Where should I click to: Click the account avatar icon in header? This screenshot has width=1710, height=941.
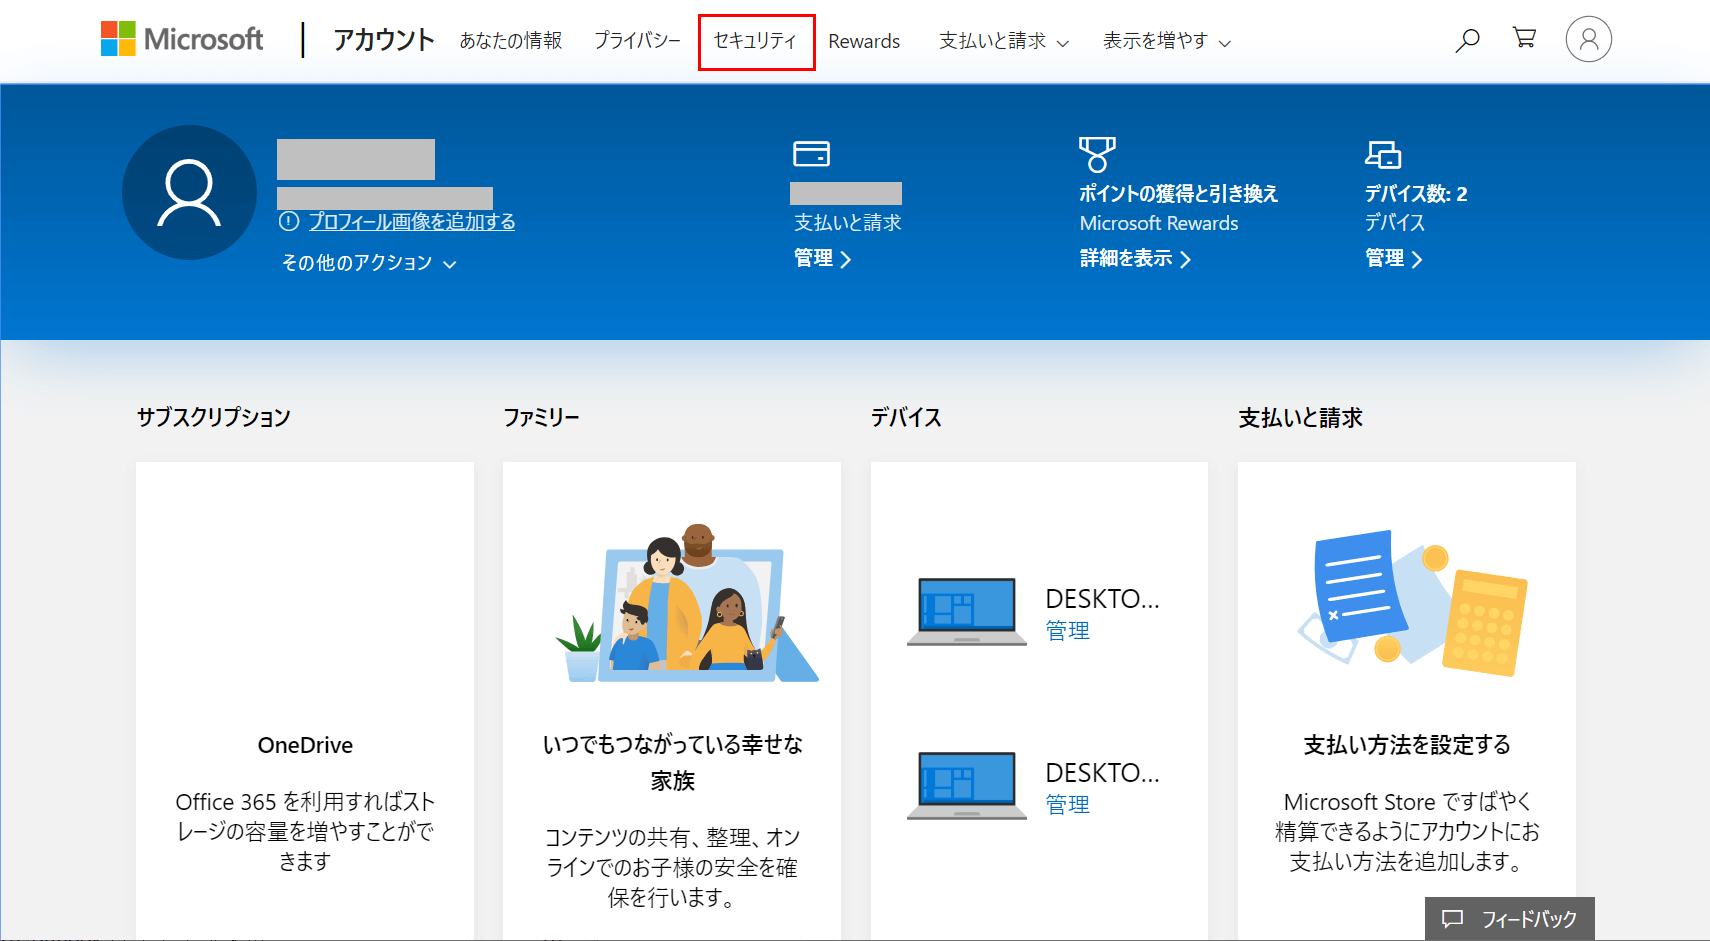(x=1588, y=40)
